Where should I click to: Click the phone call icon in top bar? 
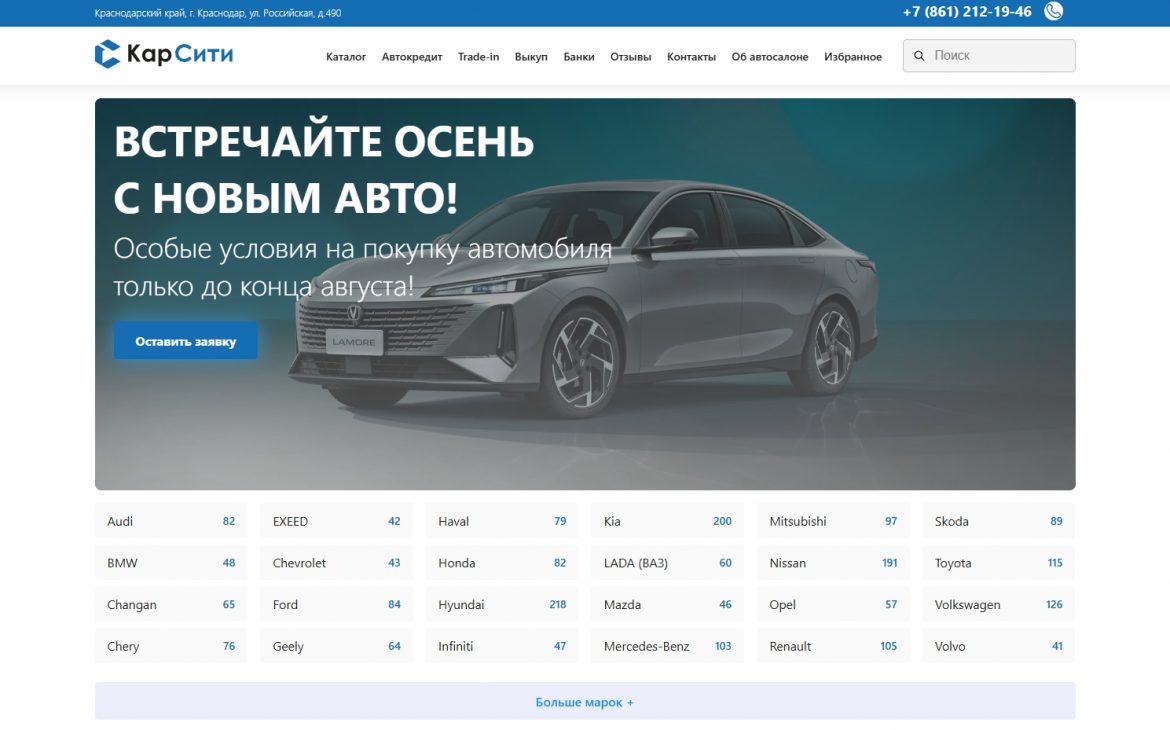tap(1053, 11)
